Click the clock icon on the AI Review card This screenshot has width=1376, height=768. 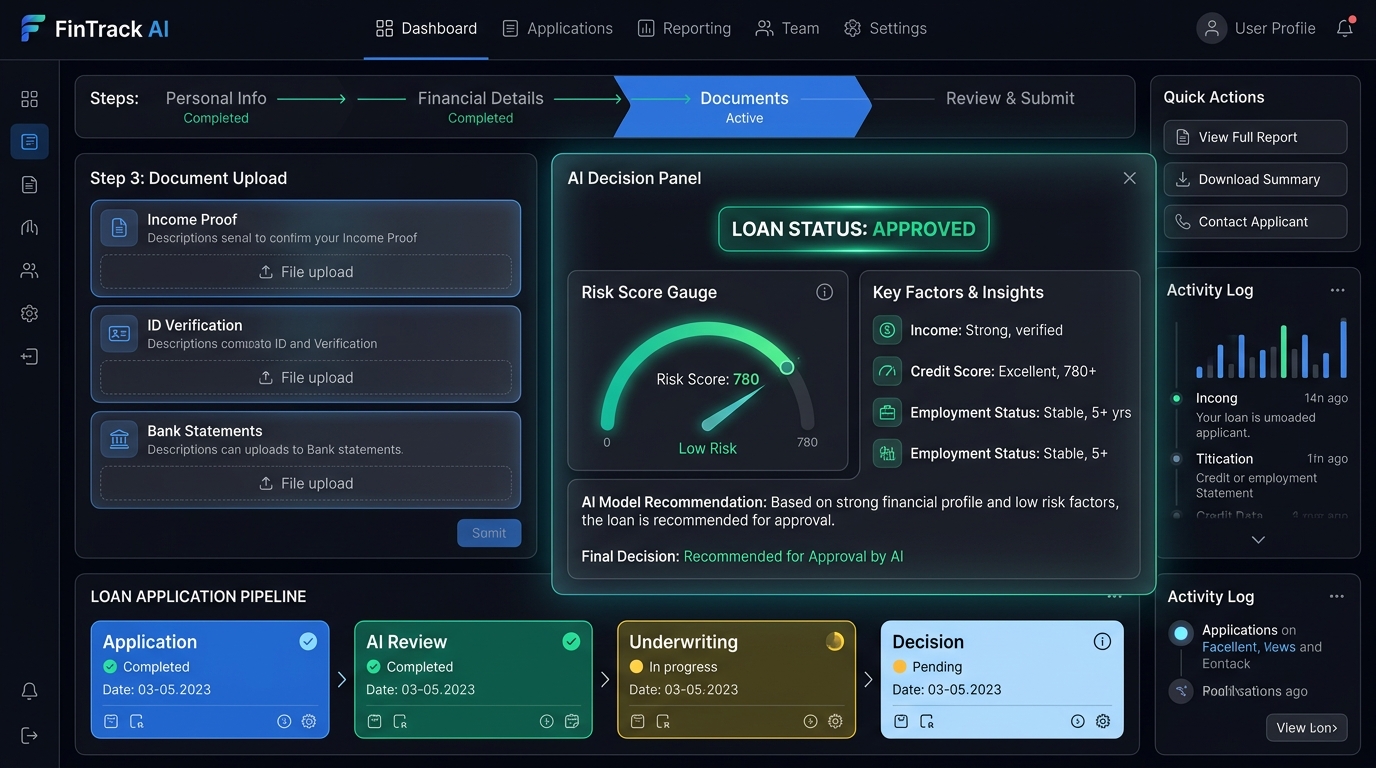[547, 721]
